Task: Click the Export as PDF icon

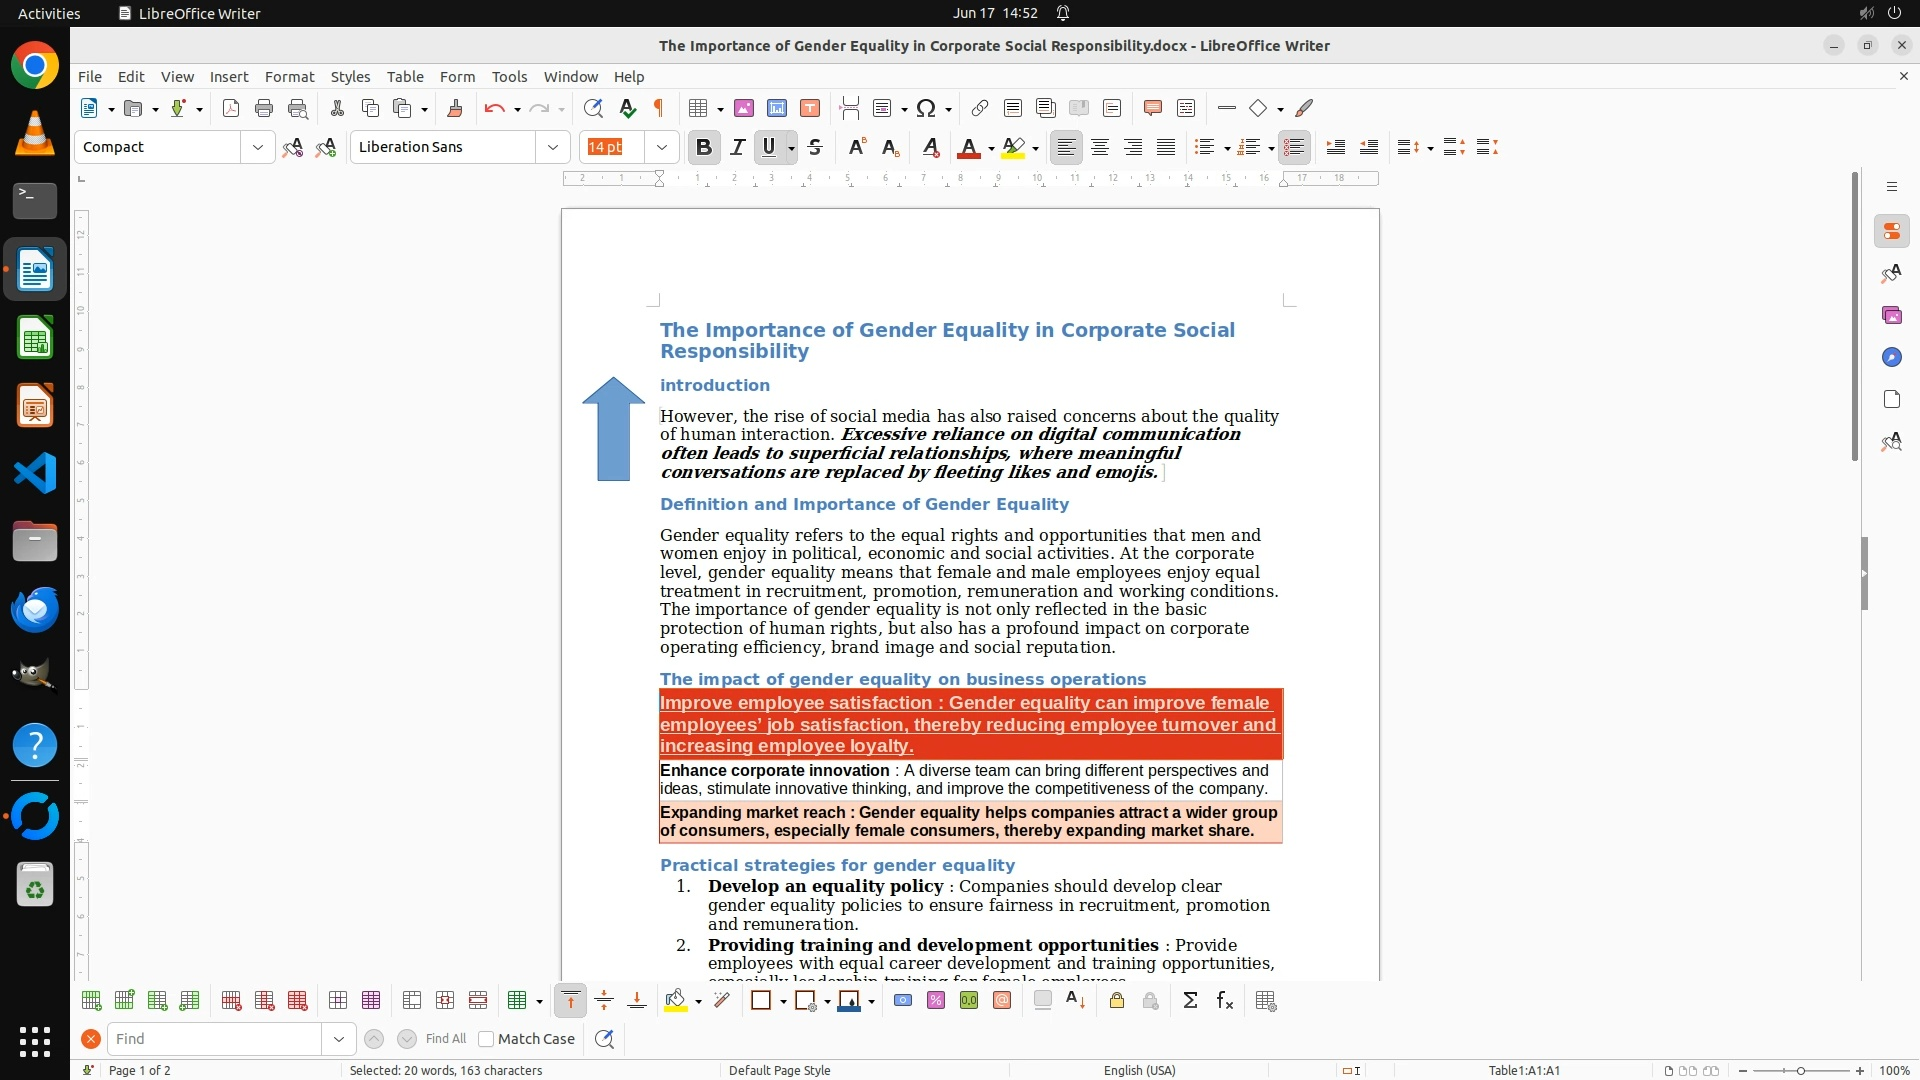Action: coord(231,108)
